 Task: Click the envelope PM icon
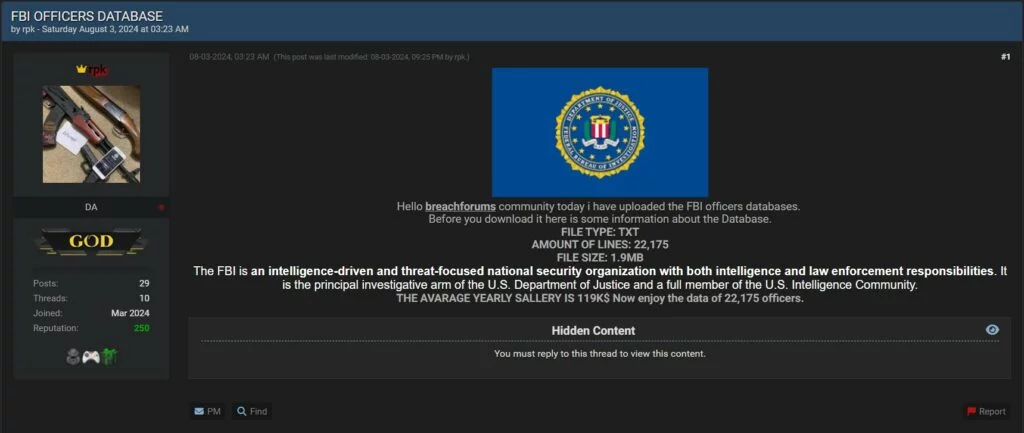coord(199,411)
